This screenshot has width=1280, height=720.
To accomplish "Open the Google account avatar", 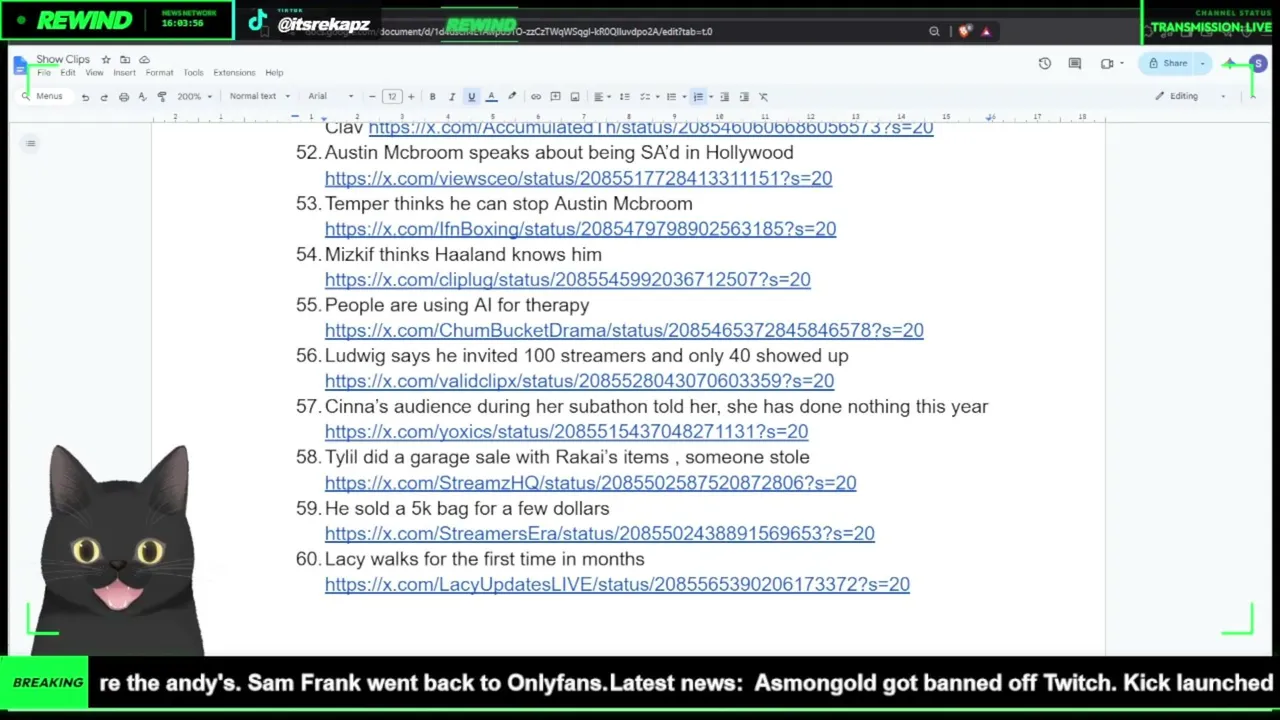I will (x=1258, y=64).
